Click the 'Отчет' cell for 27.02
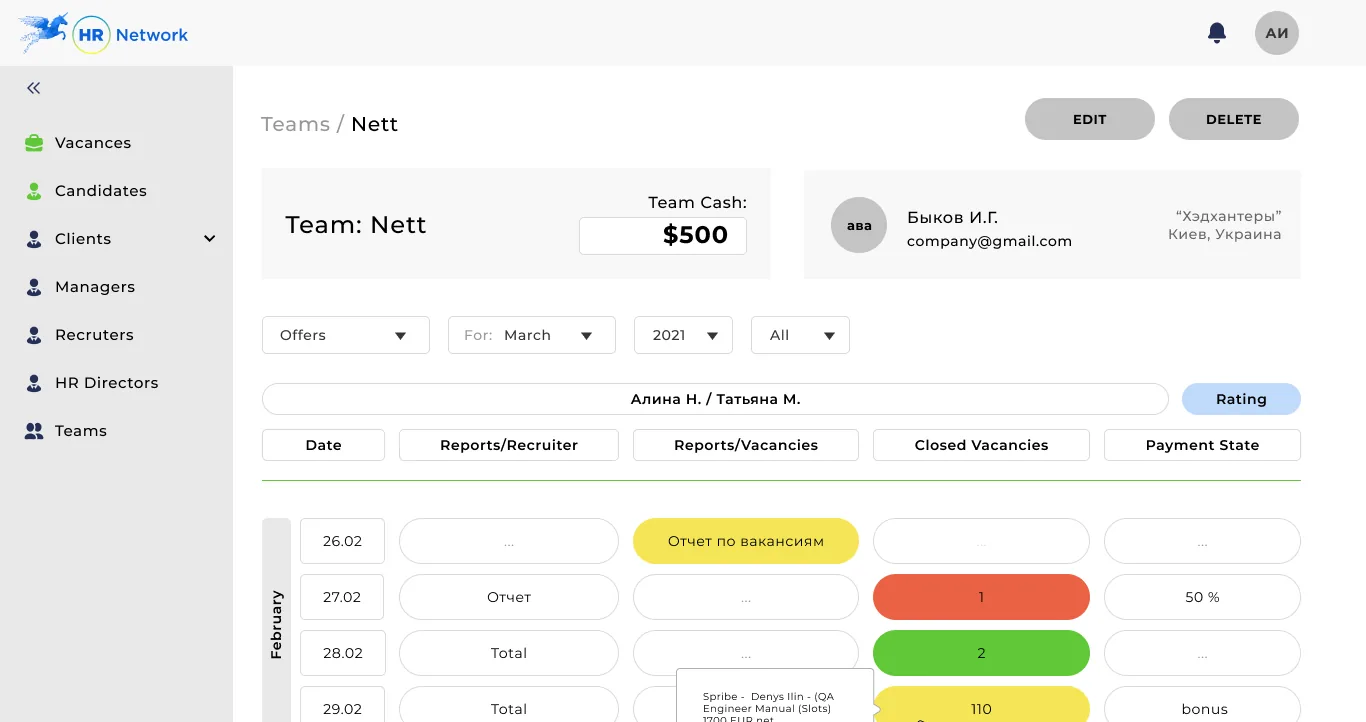This screenshot has height=722, width=1366. click(509, 597)
